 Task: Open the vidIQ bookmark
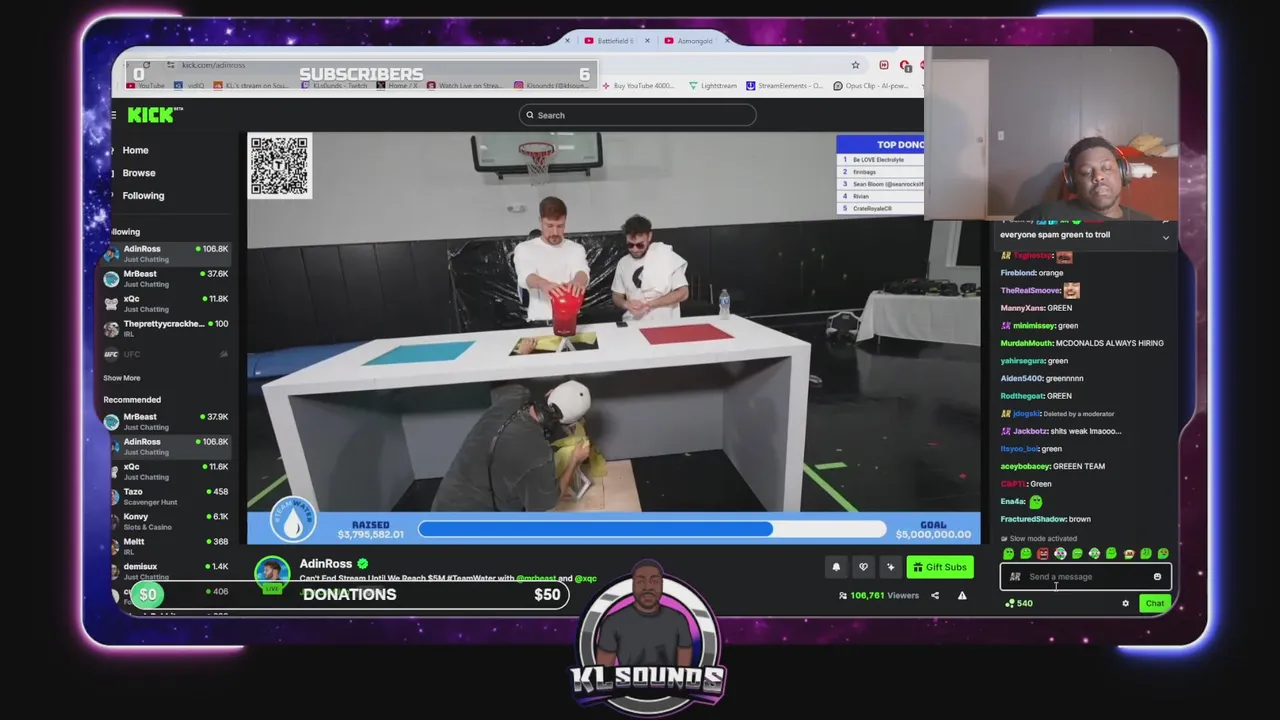tap(191, 86)
